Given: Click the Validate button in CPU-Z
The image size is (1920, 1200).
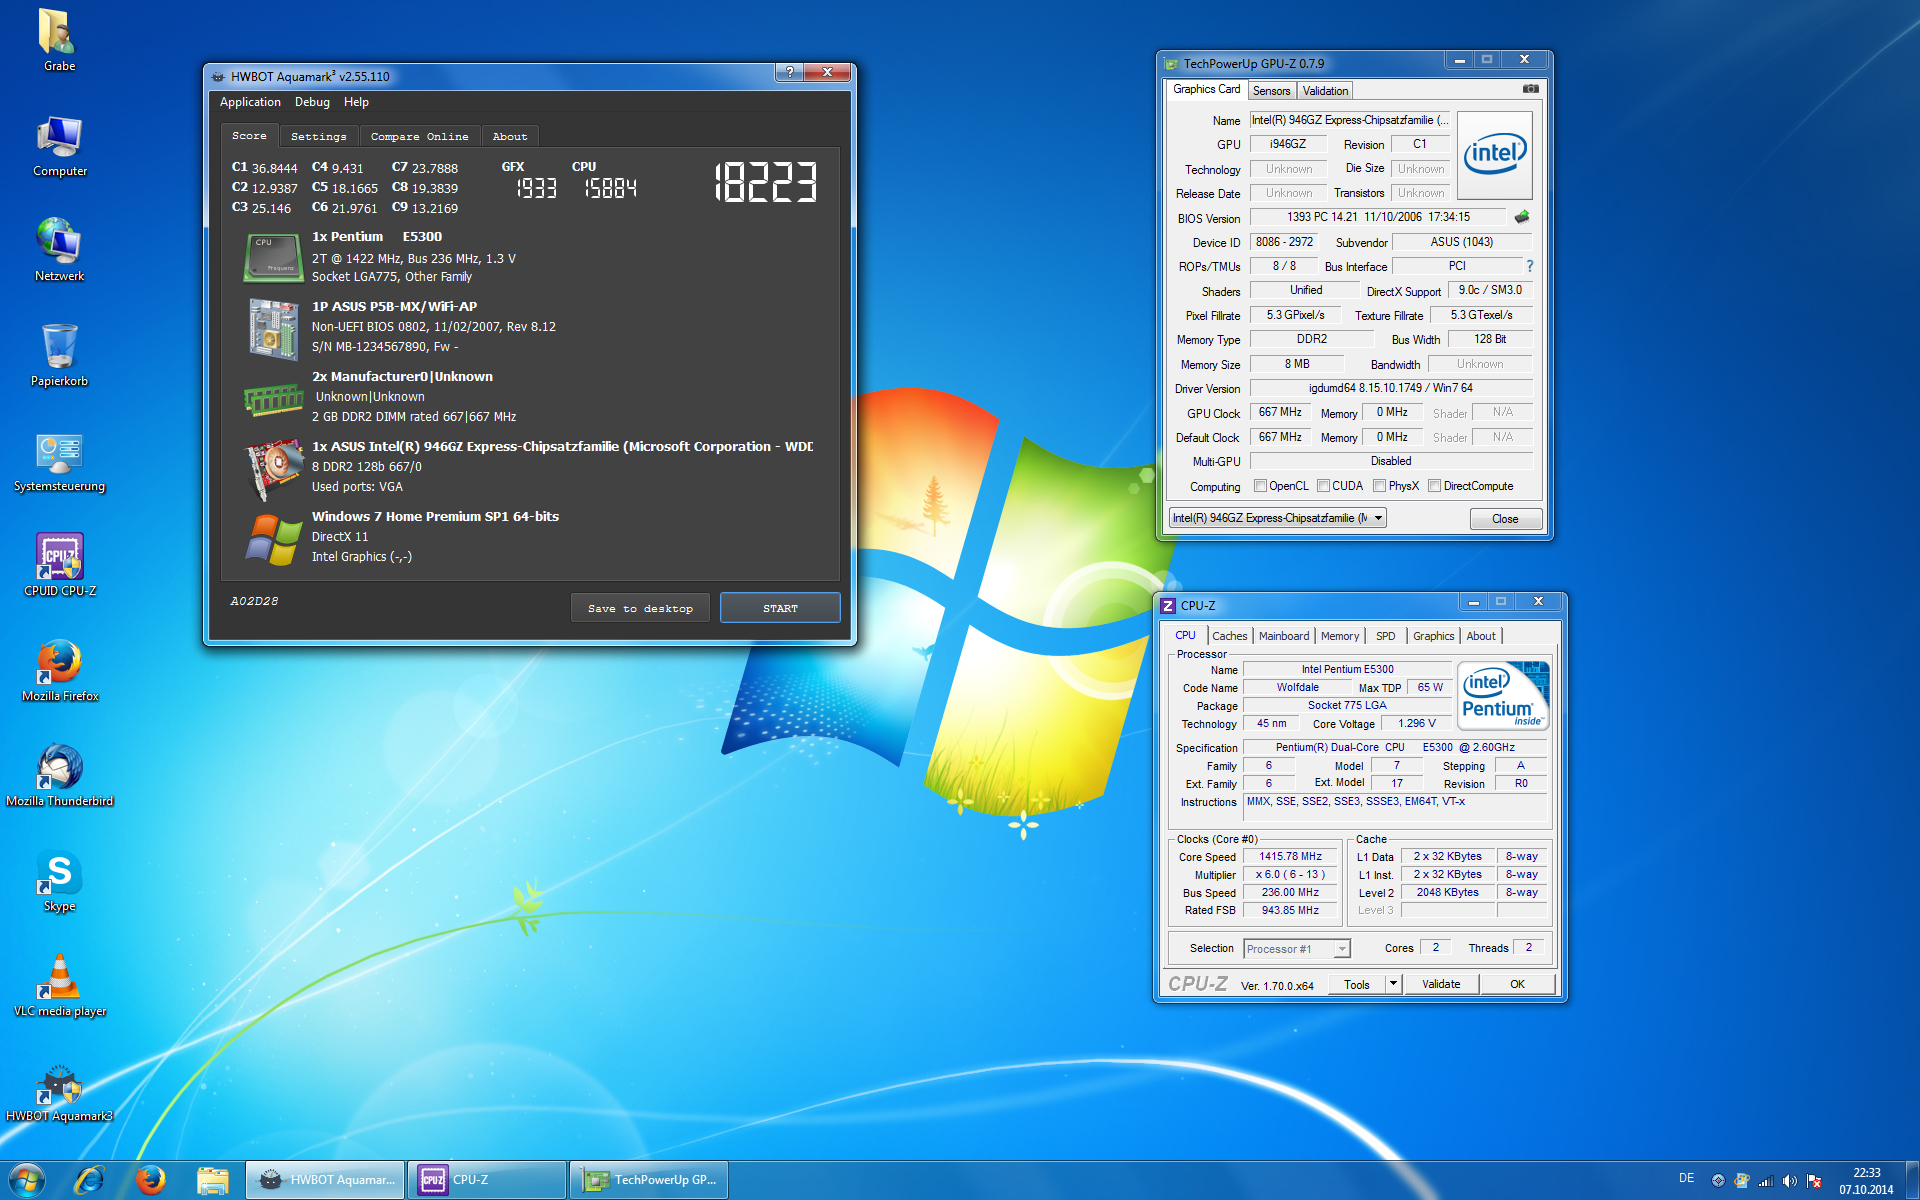Looking at the screenshot, I should coord(1441,984).
